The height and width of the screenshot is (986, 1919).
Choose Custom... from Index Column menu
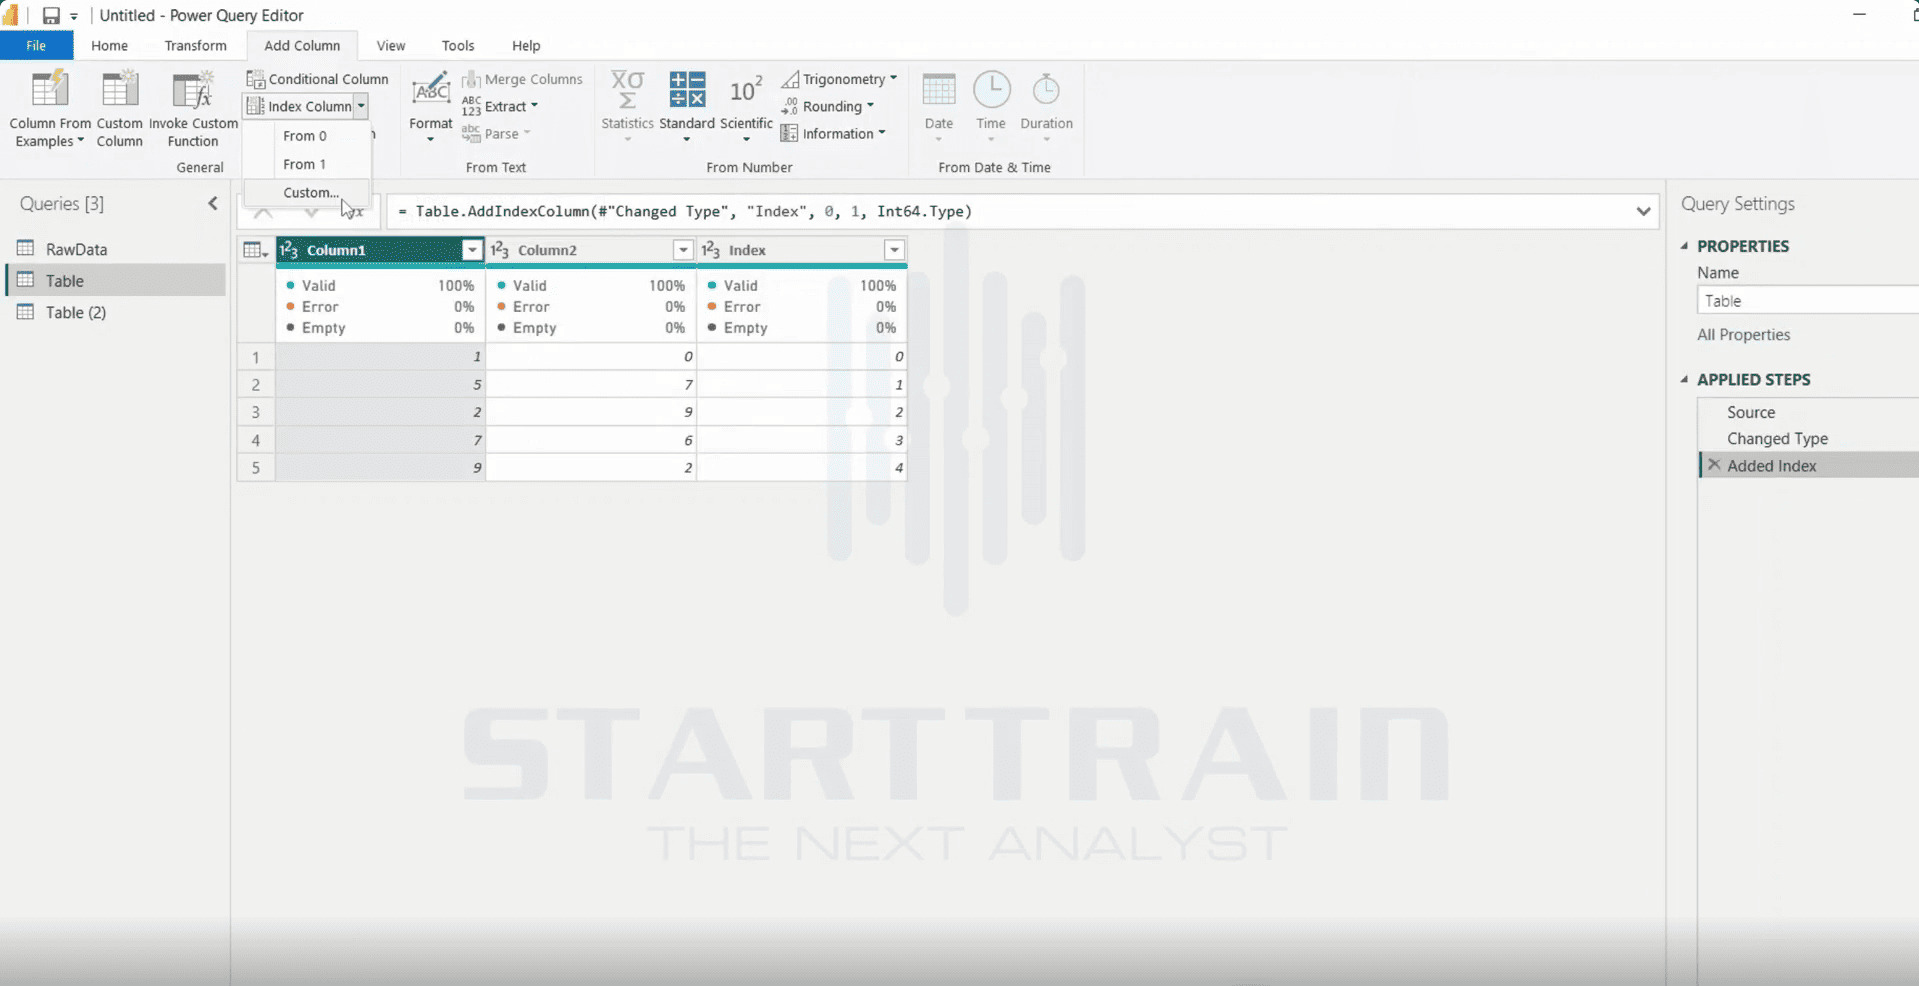pyautogui.click(x=310, y=192)
